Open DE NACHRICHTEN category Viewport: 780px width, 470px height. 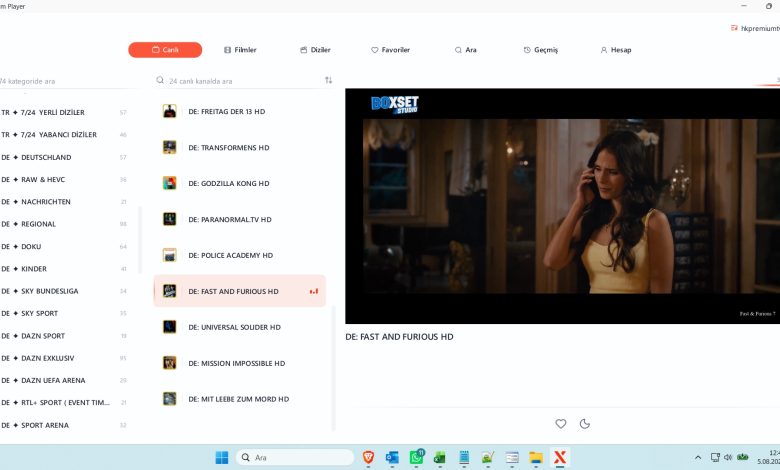tap(64, 201)
